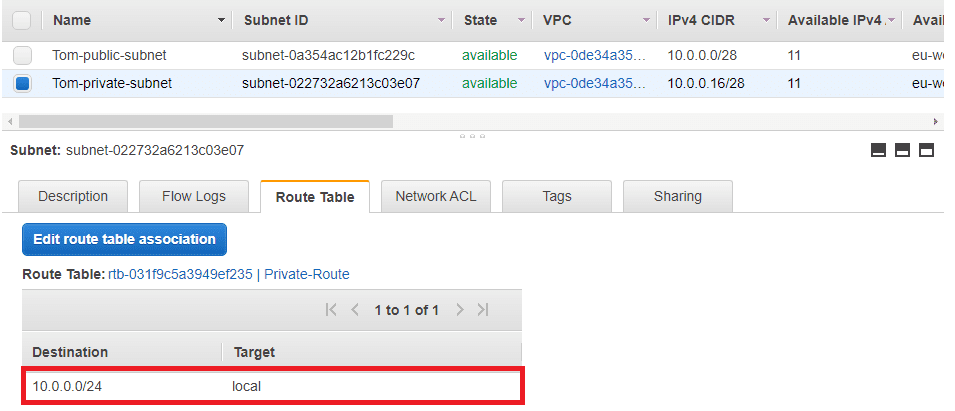Screen dimensions: 955x411
Task: Select the middle split panel layout icon
Action: (903, 150)
